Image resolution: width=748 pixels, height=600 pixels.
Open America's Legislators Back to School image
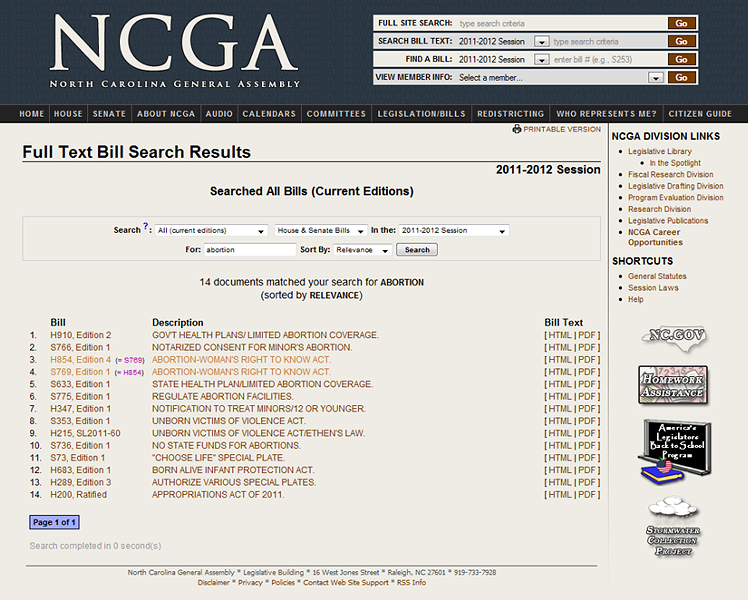point(674,452)
